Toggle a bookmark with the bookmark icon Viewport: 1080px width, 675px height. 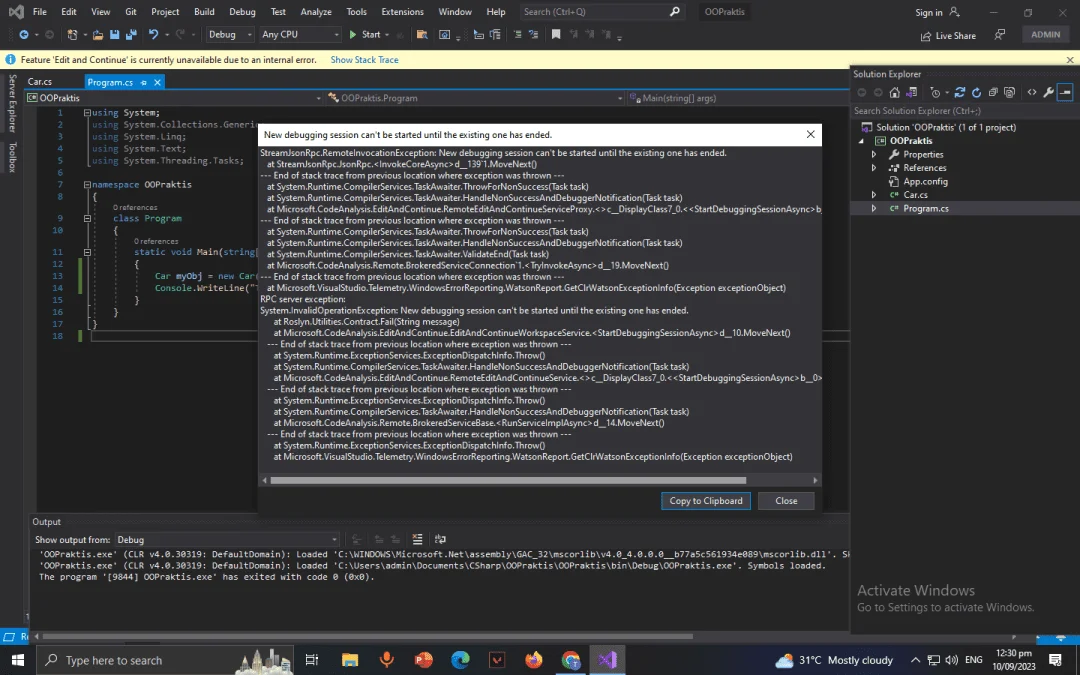556,34
